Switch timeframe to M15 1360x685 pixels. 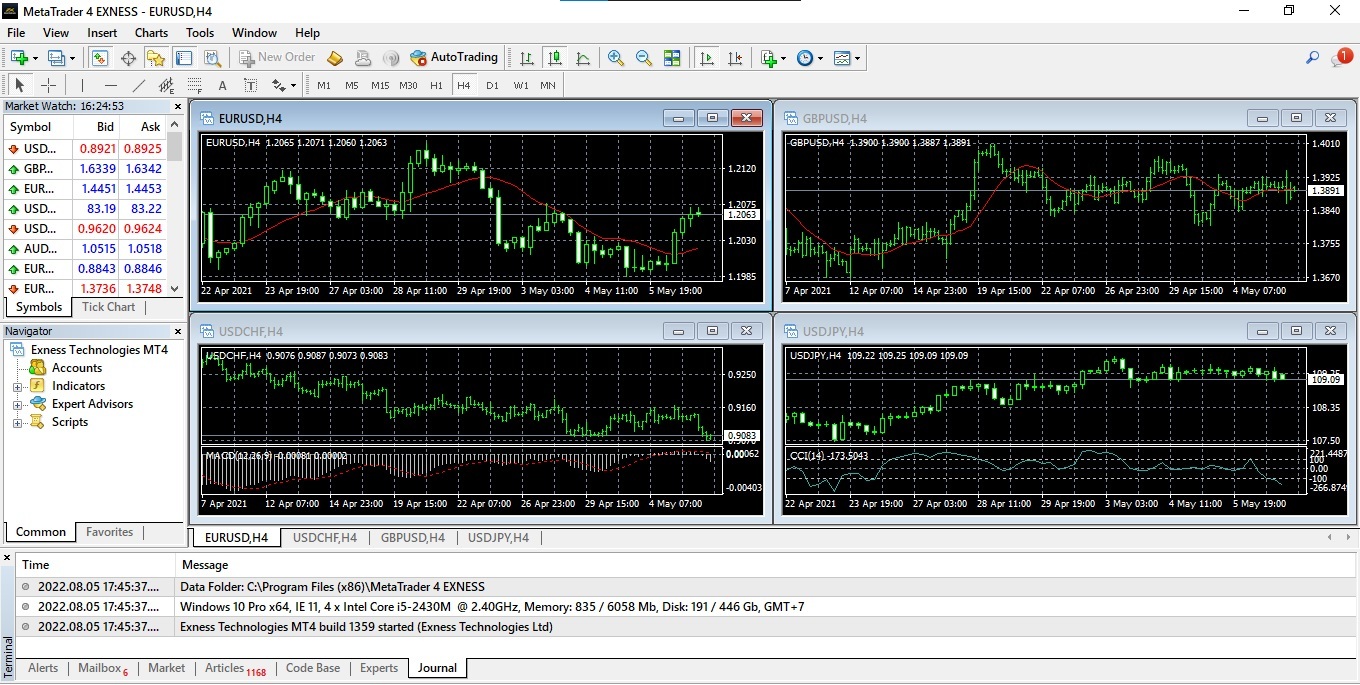[x=380, y=85]
